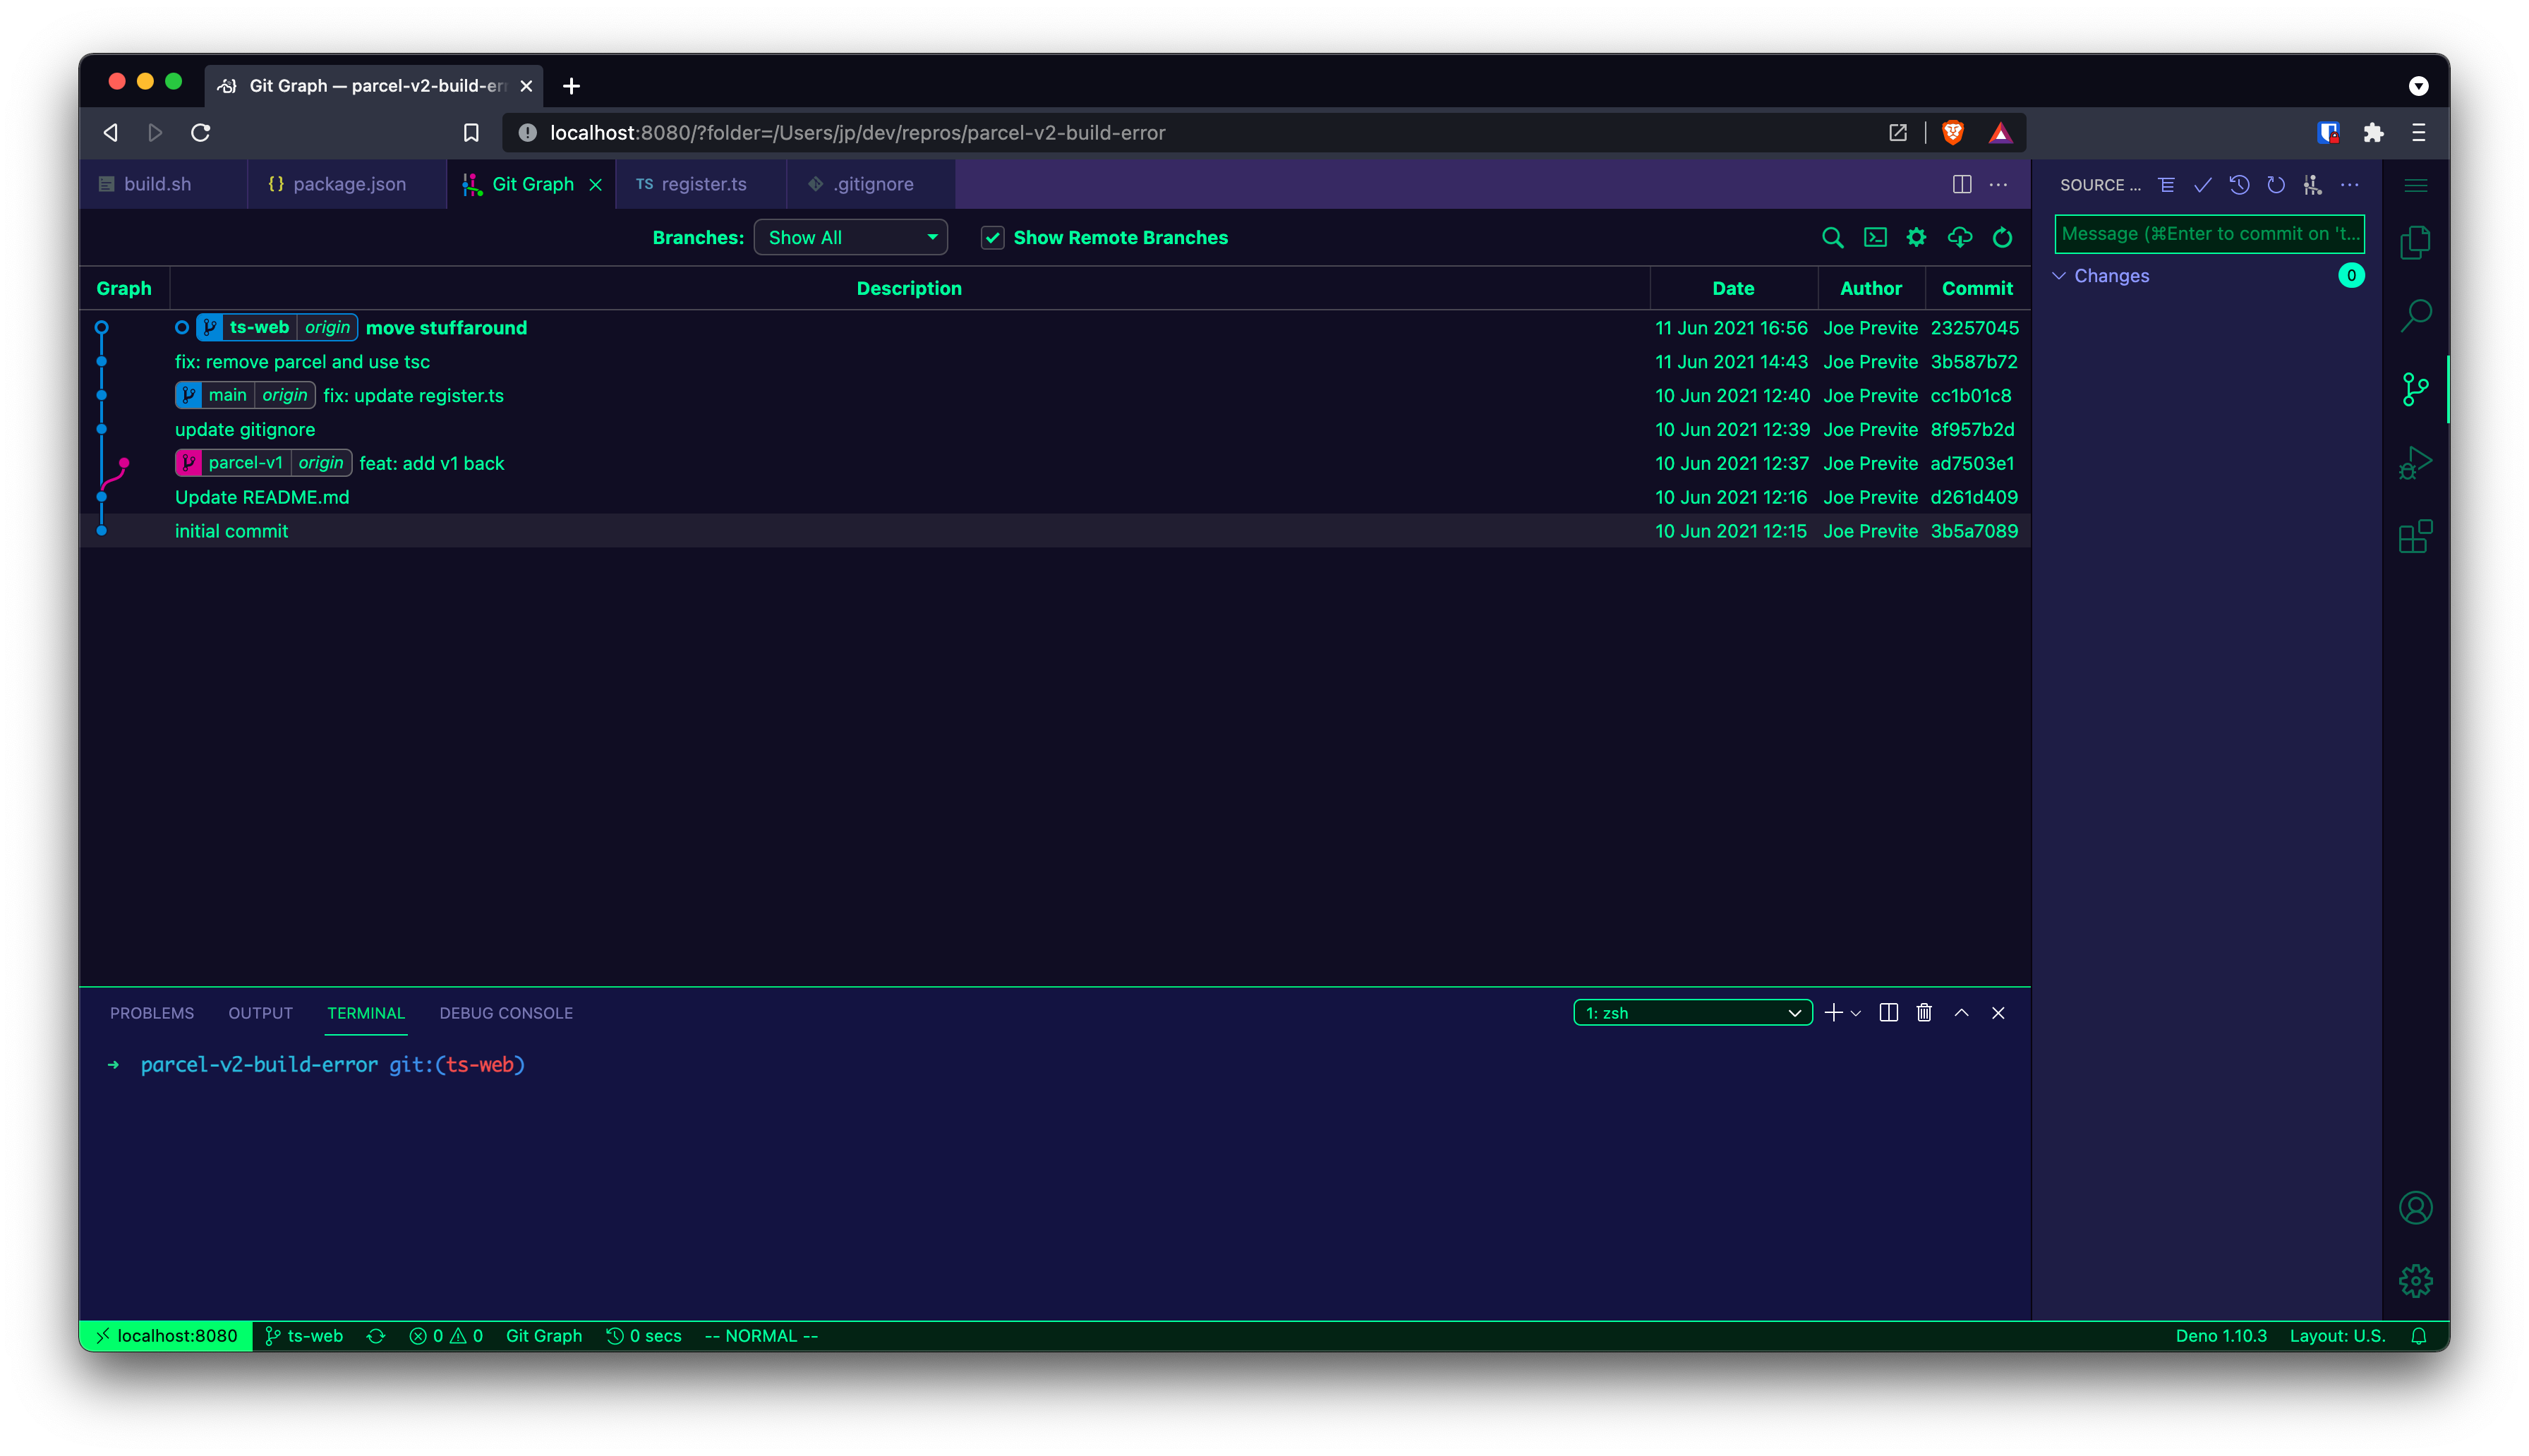
Task: Kill terminal with trash icon
Action: (x=1924, y=1013)
